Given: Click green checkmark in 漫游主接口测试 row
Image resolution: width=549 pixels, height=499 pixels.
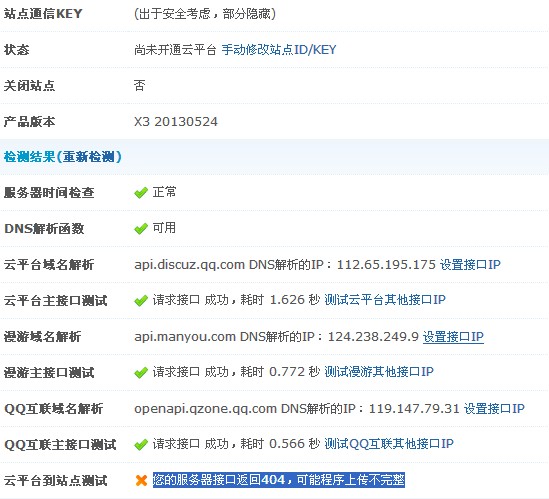Looking at the screenshot, I should [x=141, y=373].
